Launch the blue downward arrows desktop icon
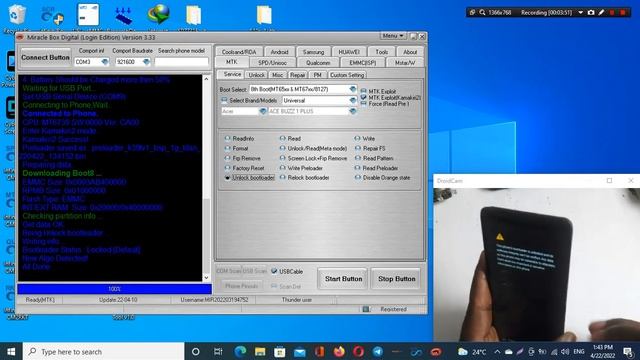Image resolution: width=640 pixels, height=360 pixels. point(123,16)
